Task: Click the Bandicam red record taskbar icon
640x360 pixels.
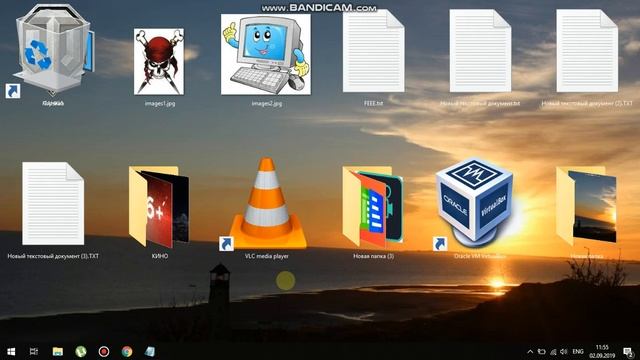Action: pyautogui.click(x=104, y=351)
